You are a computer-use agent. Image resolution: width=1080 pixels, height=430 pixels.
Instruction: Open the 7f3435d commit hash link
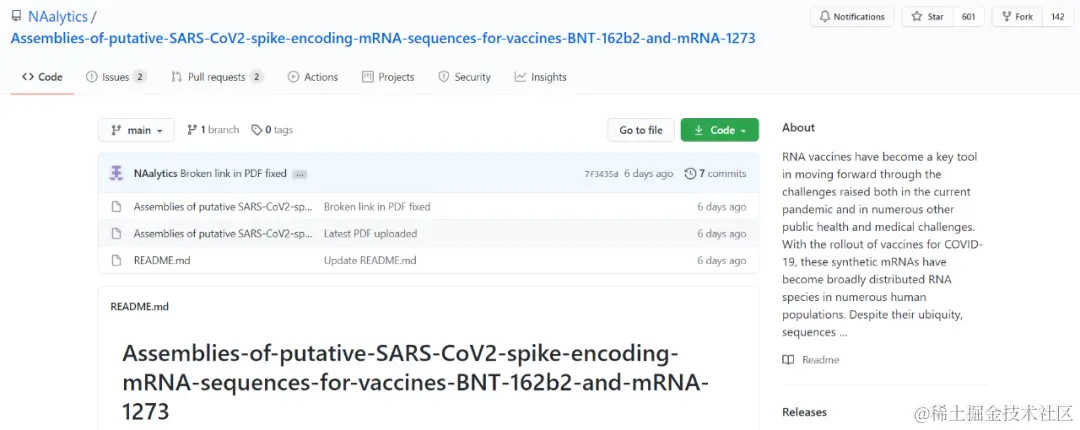[601, 174]
